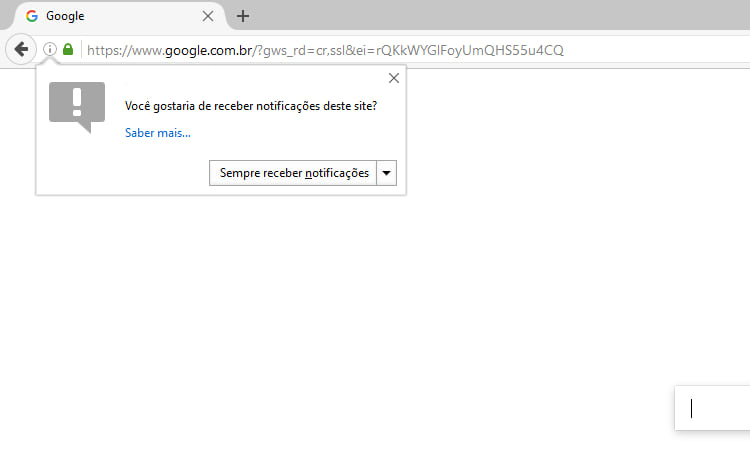Click the notification question text in popup
The height and width of the screenshot is (469, 750).
click(251, 106)
